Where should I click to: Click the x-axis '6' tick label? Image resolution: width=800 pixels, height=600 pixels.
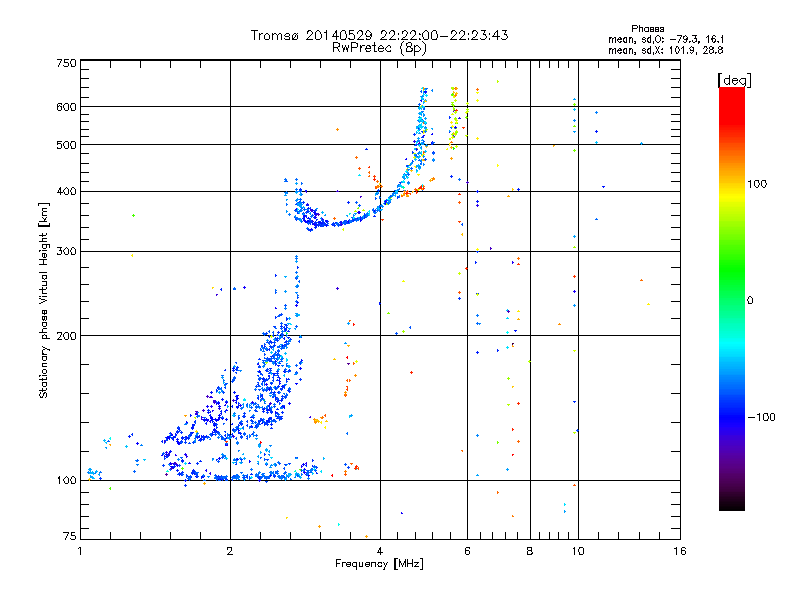[x=467, y=551]
